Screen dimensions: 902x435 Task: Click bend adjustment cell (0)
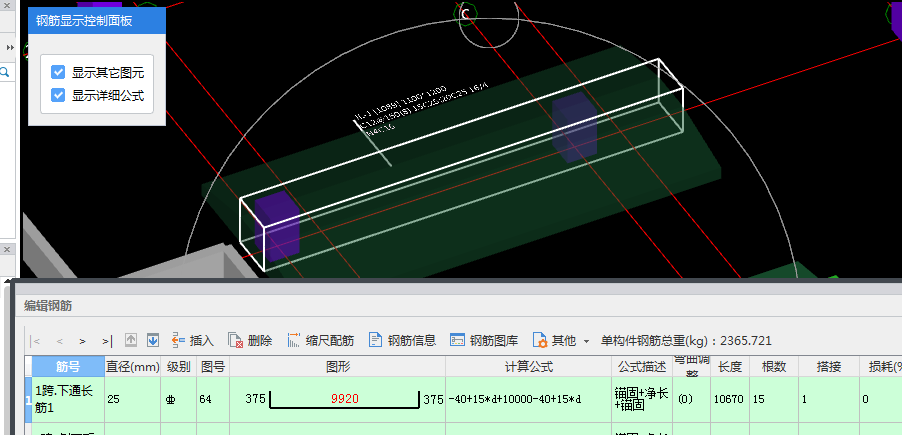point(691,399)
